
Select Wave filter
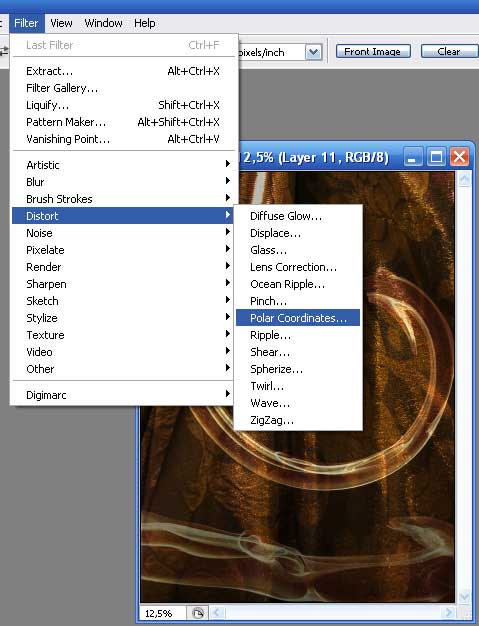pyautogui.click(x=298, y=403)
